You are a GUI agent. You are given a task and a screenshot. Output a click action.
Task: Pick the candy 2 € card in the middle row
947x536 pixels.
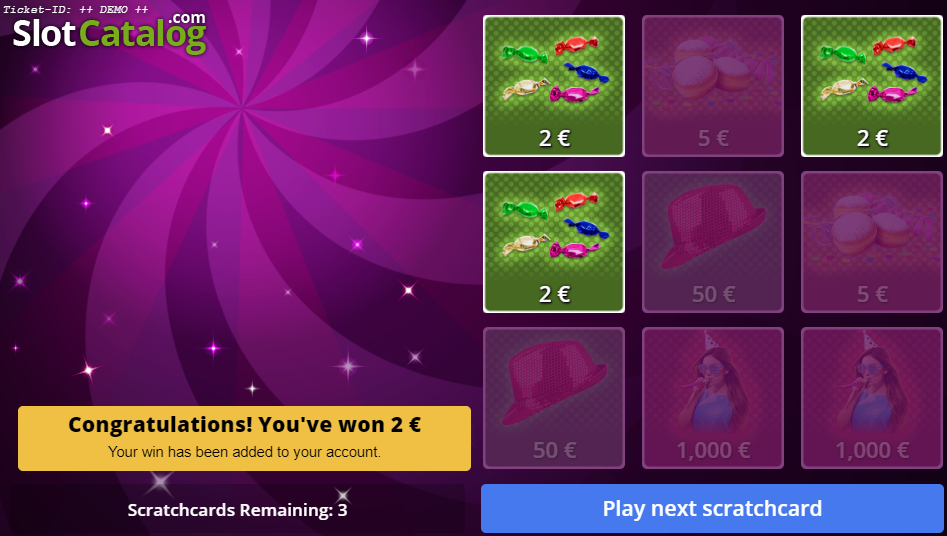554,242
